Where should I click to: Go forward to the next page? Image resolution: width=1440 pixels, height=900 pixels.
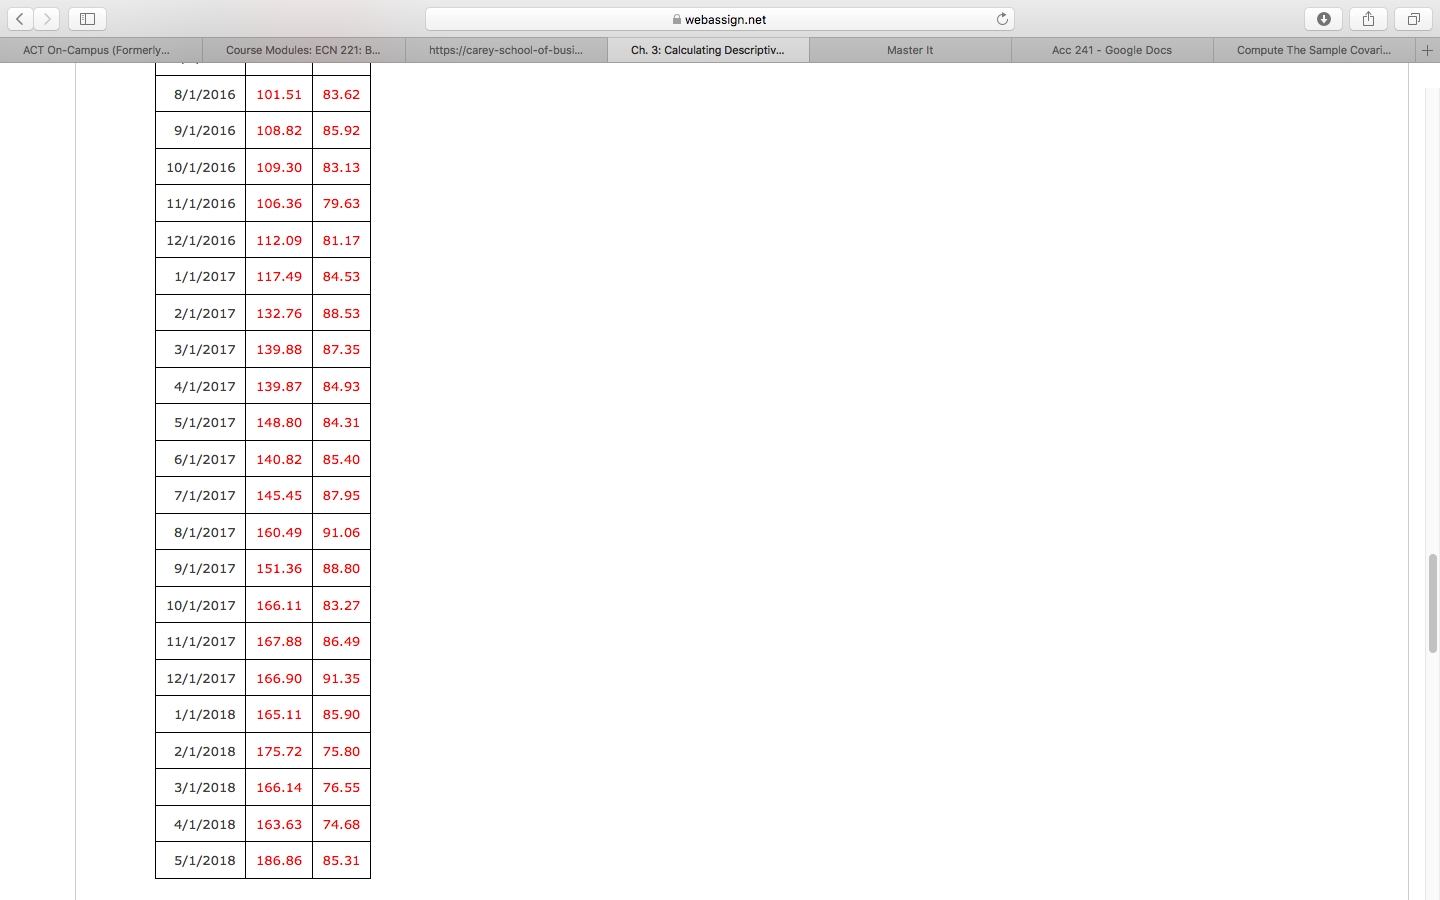[x=47, y=19]
